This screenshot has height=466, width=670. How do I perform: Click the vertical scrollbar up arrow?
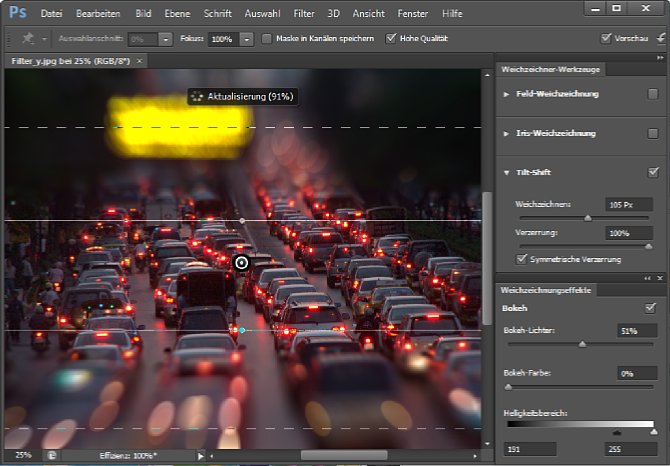coord(487,75)
